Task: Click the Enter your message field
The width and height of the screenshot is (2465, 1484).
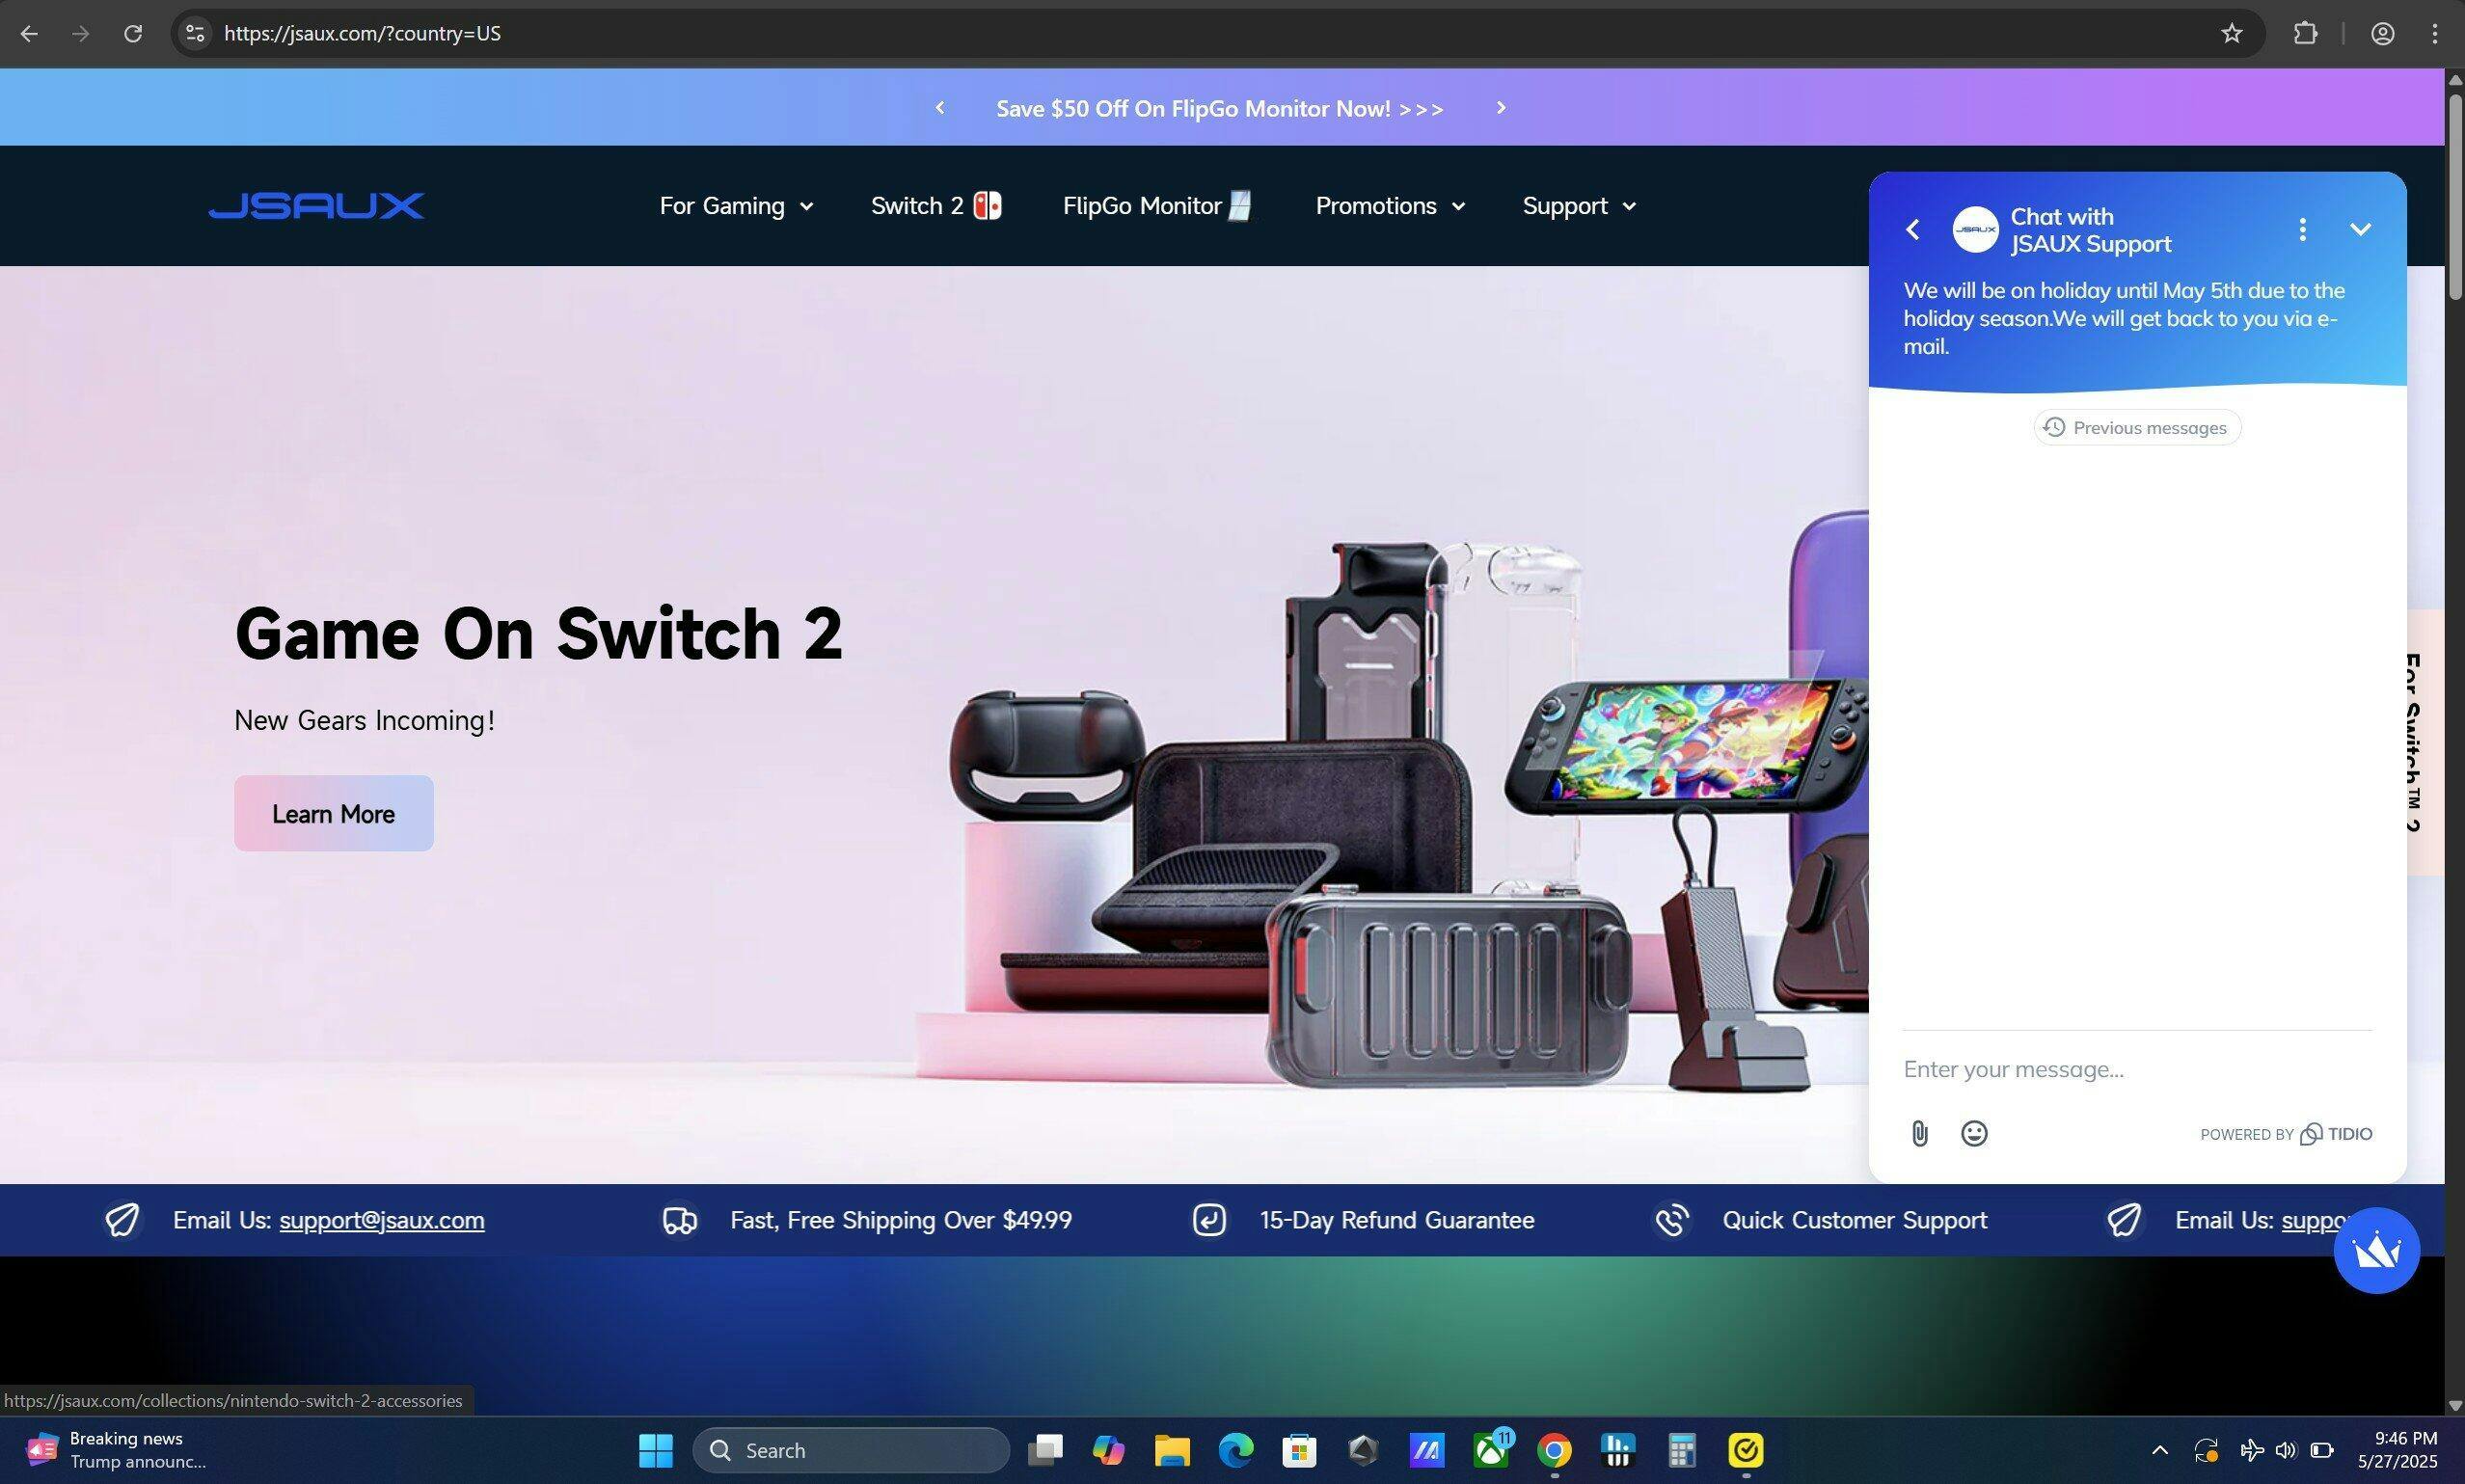Action: (2137, 1069)
